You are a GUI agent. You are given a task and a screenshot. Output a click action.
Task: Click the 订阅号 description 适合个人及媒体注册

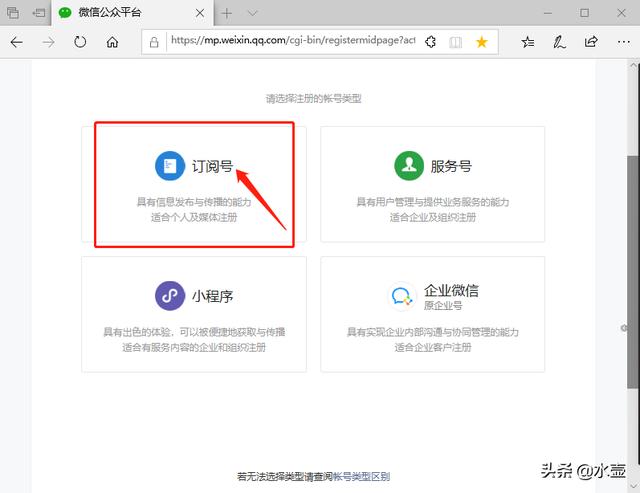pos(194,217)
